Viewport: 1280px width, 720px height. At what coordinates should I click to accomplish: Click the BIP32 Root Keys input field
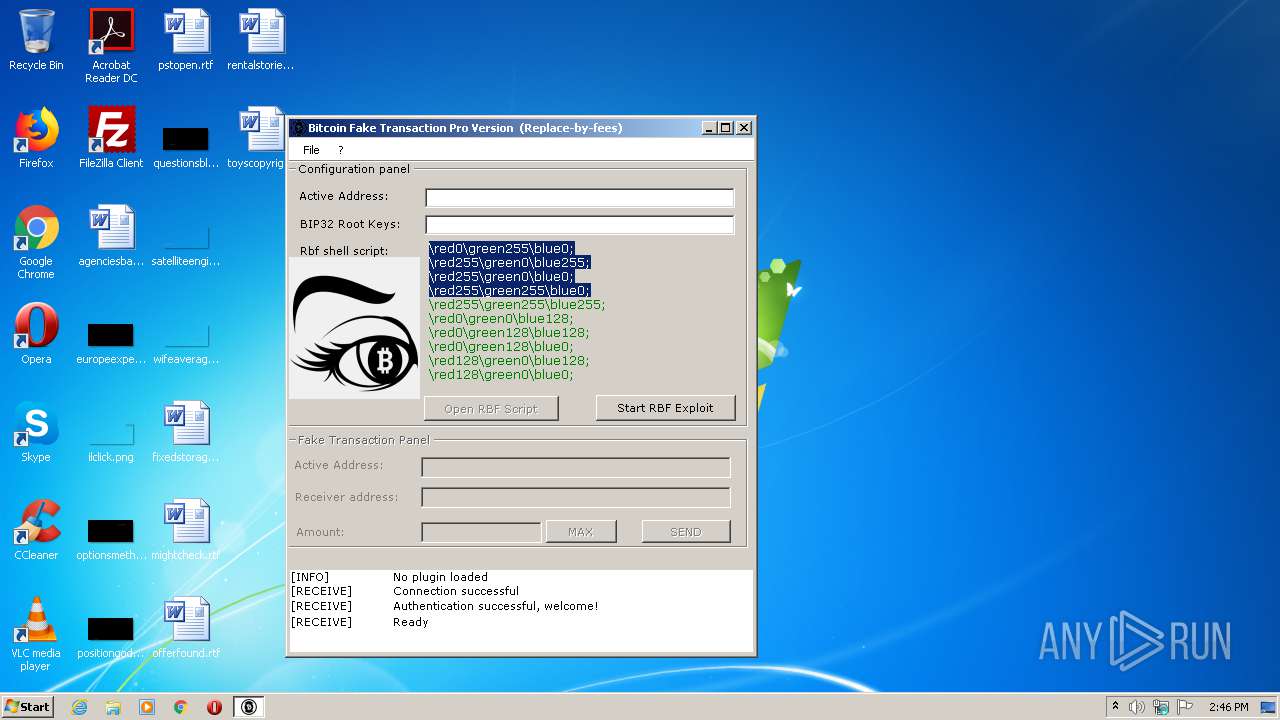580,225
